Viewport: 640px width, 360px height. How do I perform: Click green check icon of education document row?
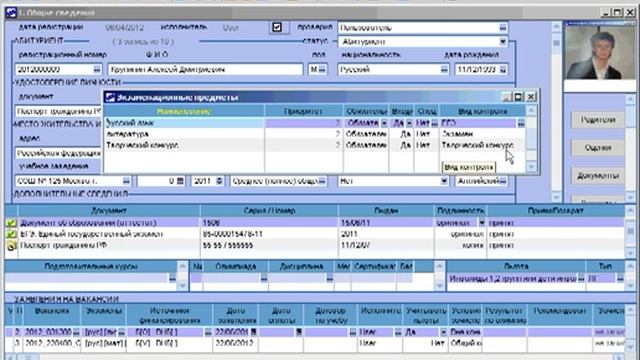click(x=11, y=223)
